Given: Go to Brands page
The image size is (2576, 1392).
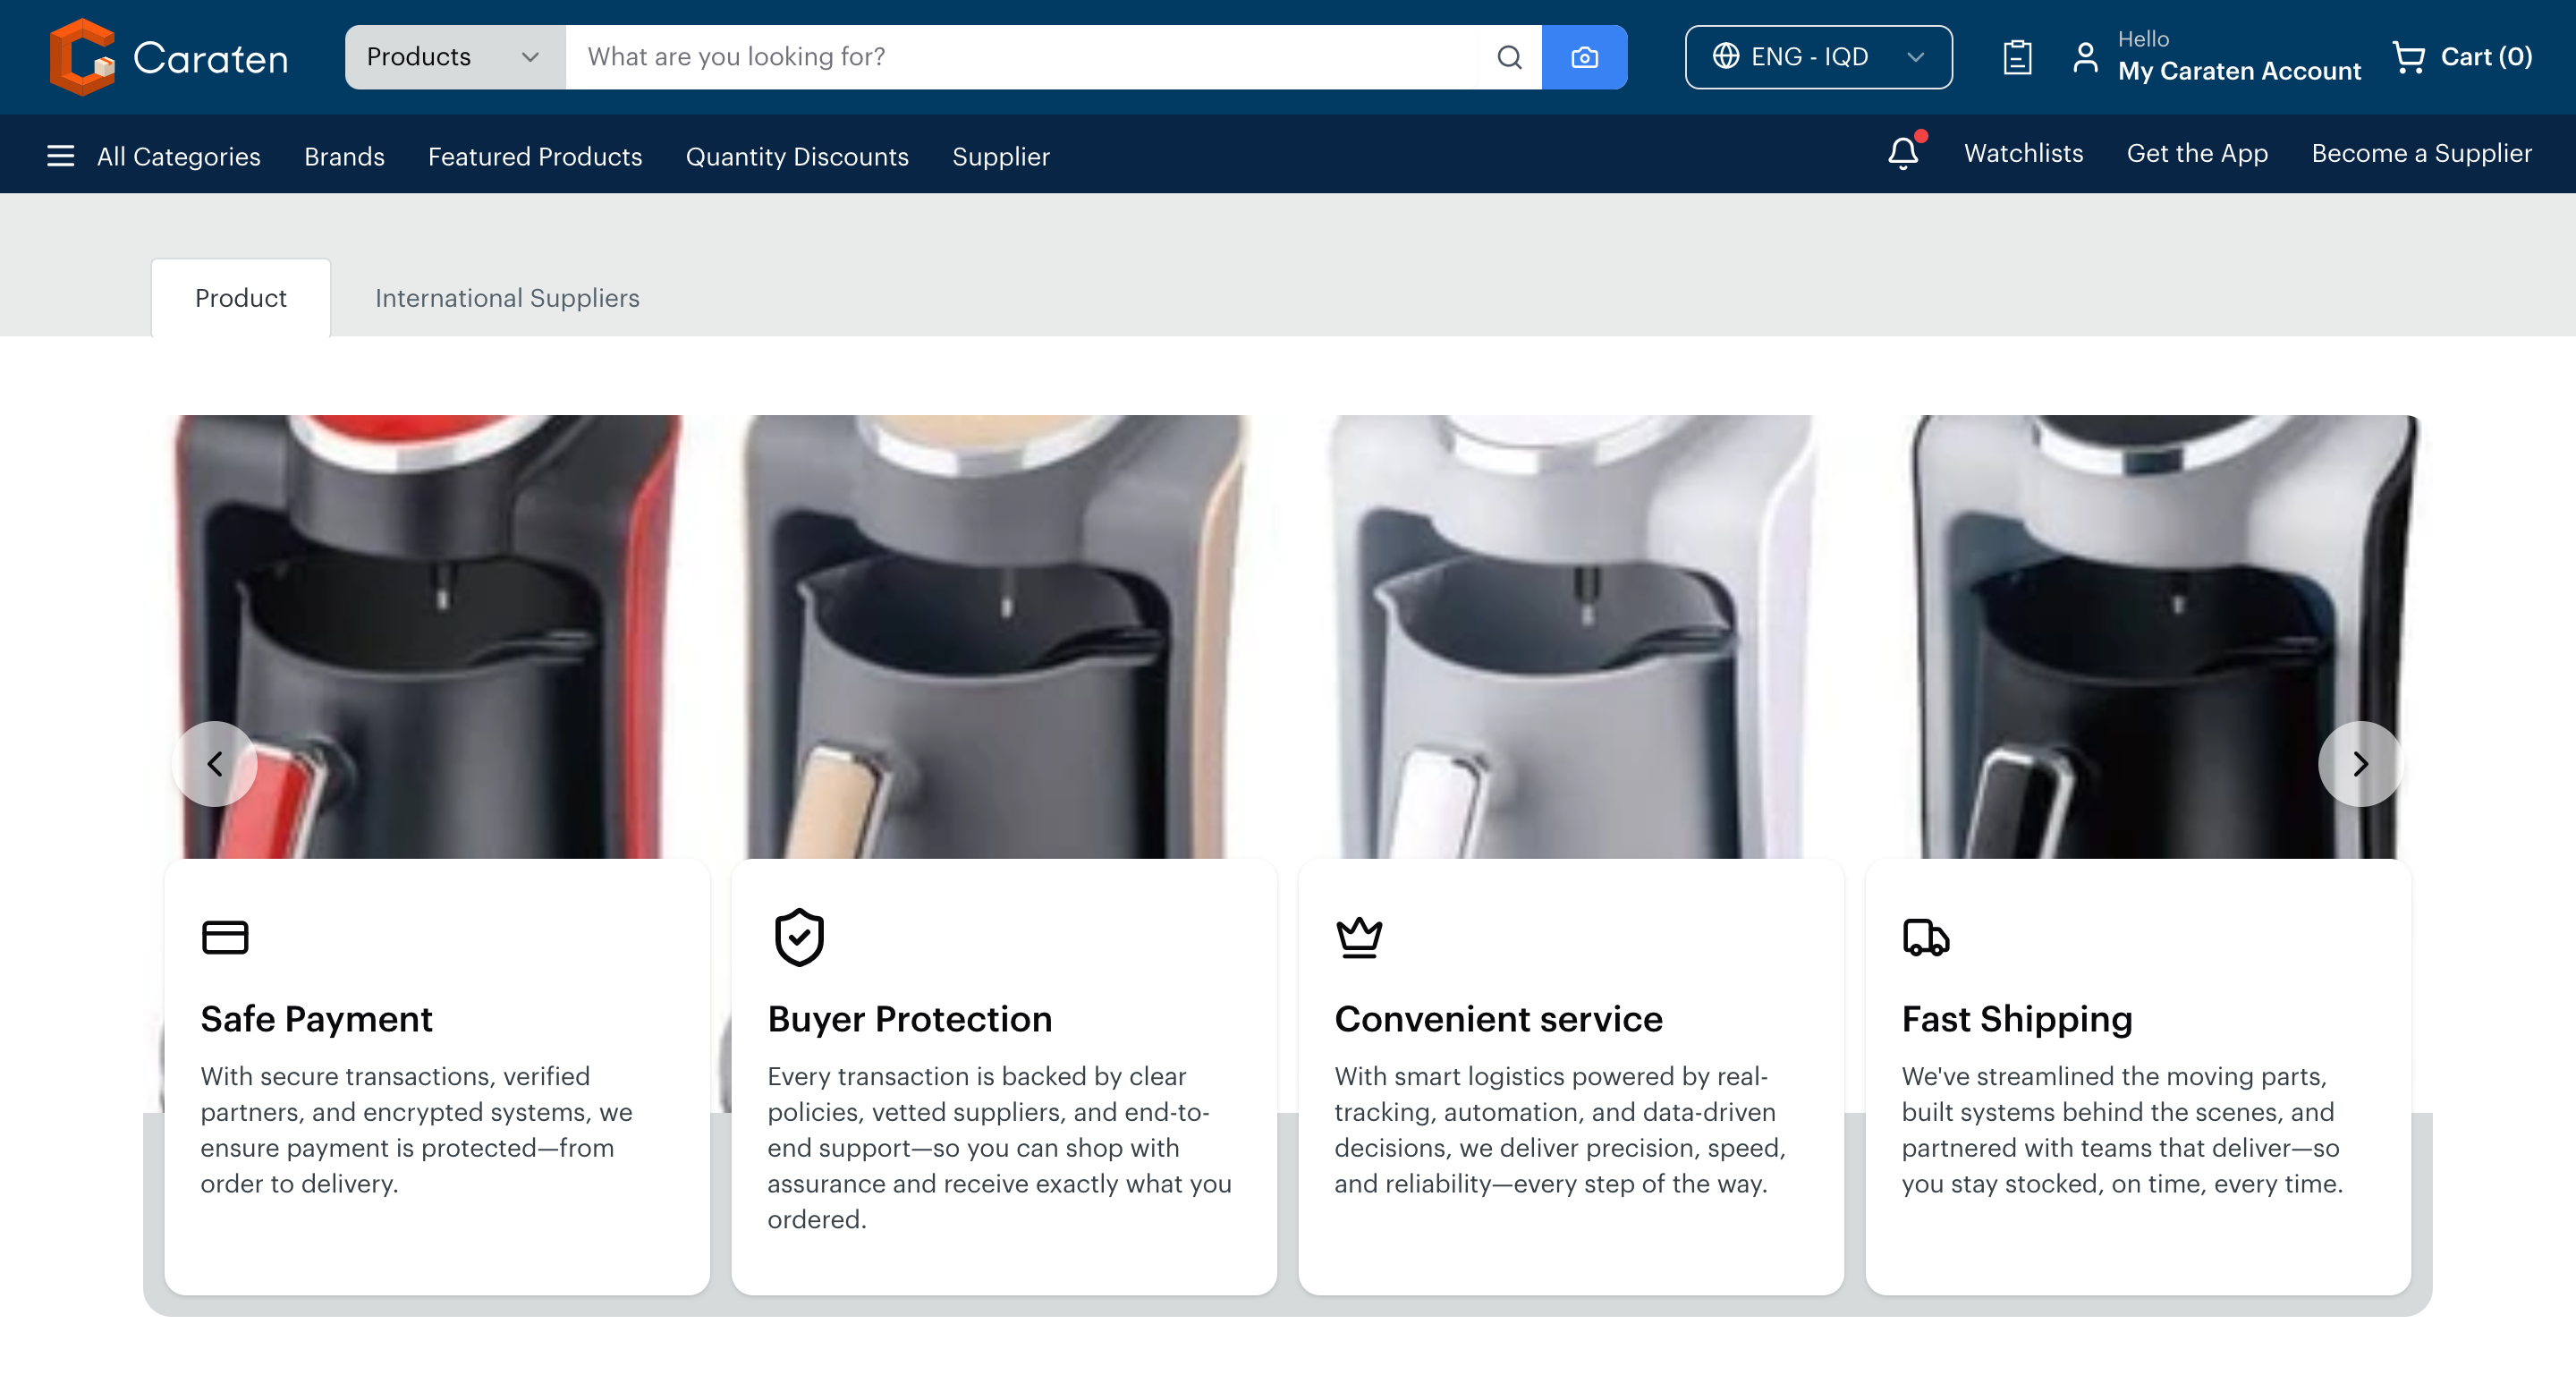Looking at the screenshot, I should tap(344, 156).
